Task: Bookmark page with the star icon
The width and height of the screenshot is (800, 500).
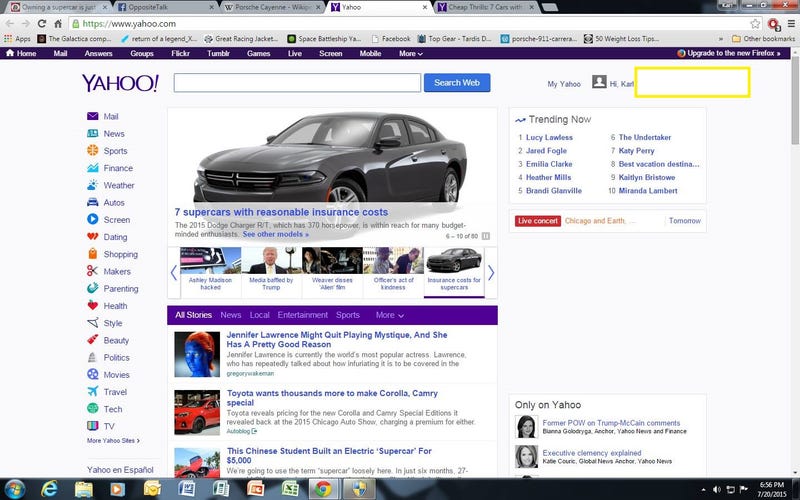Action: (x=755, y=23)
